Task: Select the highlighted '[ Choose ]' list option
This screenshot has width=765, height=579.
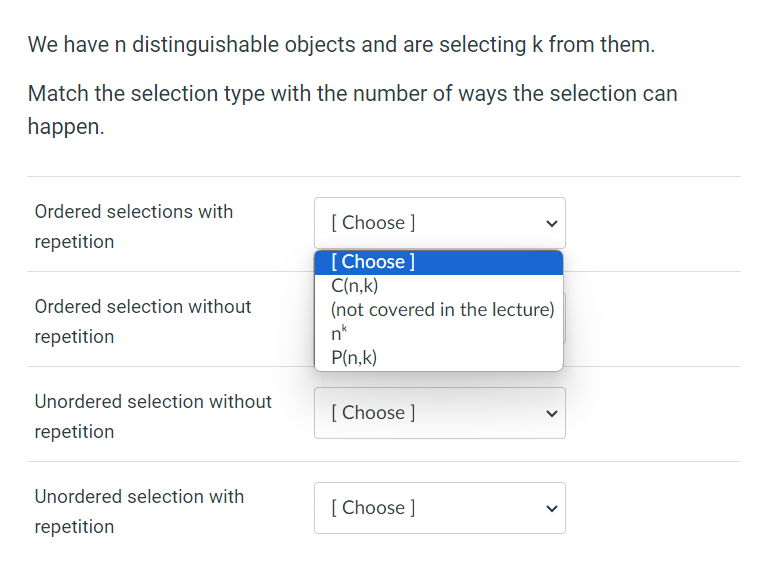Action: pos(372,262)
